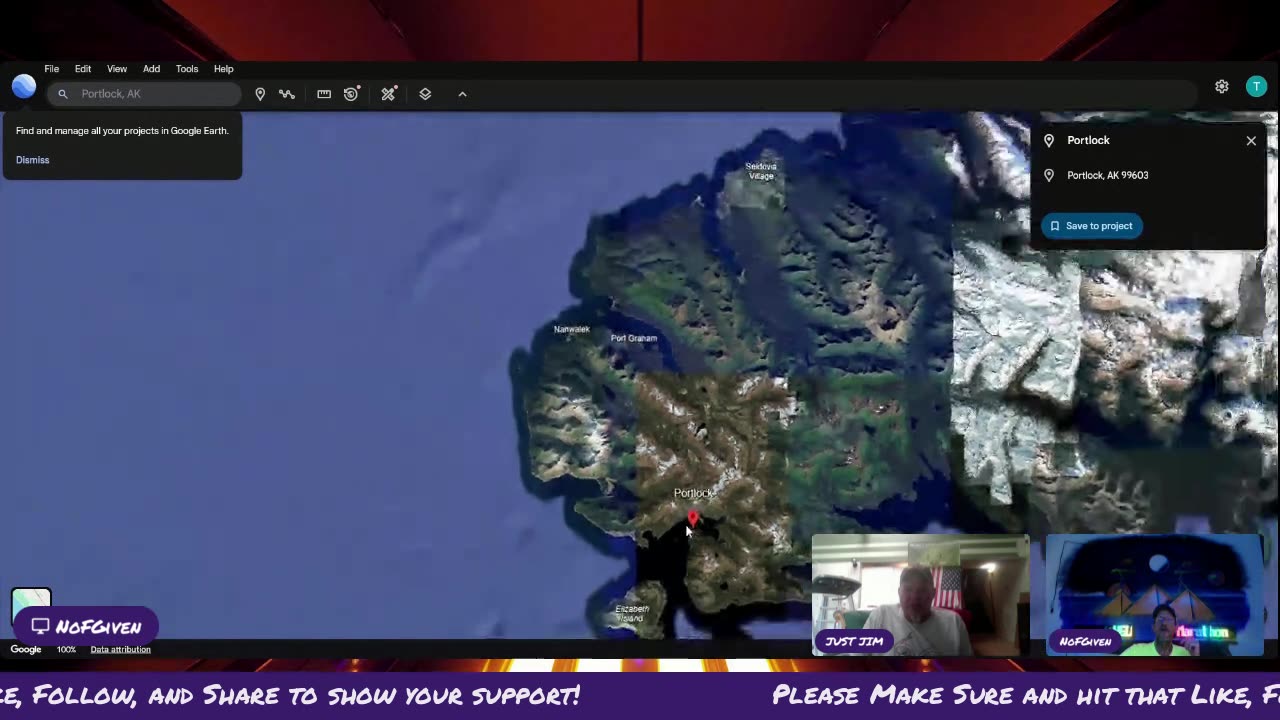This screenshot has width=1280, height=720.
Task: Click the Seldovia Village map label
Action: [761, 171]
